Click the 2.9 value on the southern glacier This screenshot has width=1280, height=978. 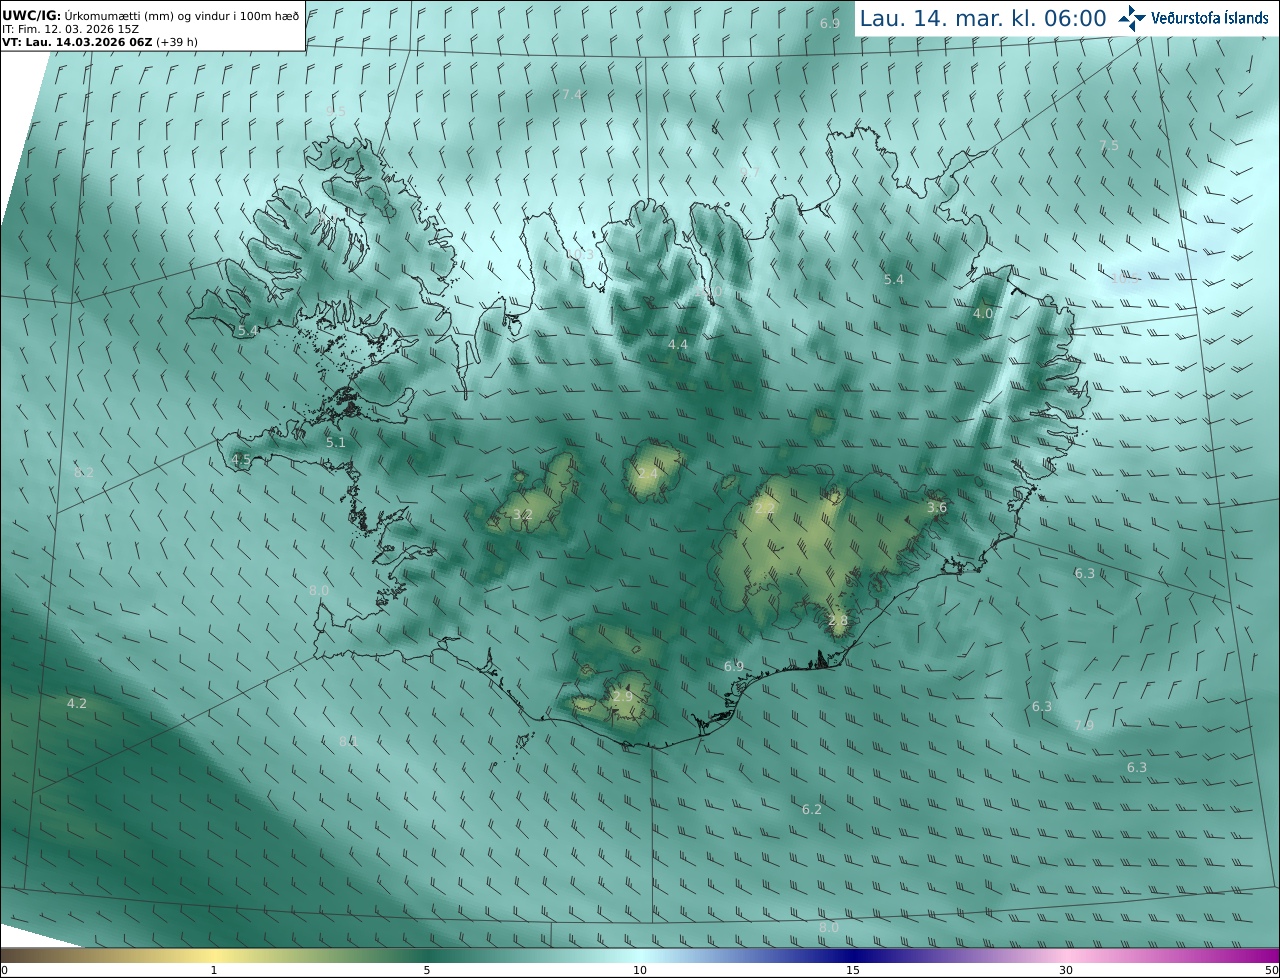622,696
